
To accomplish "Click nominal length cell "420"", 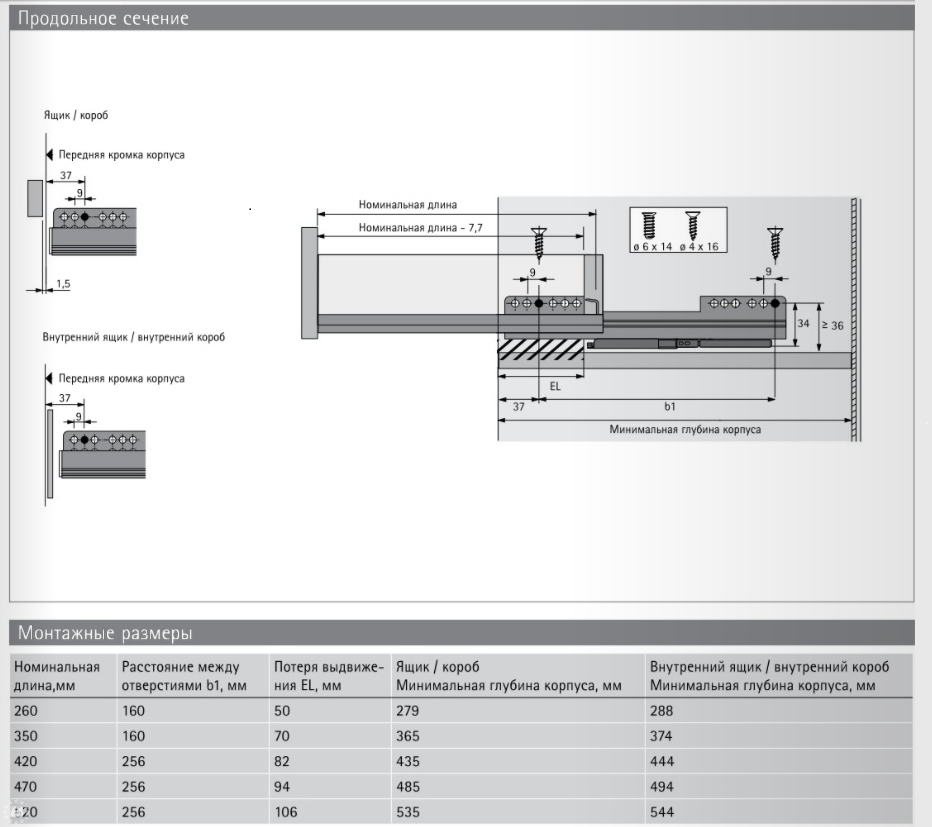I will (26, 762).
